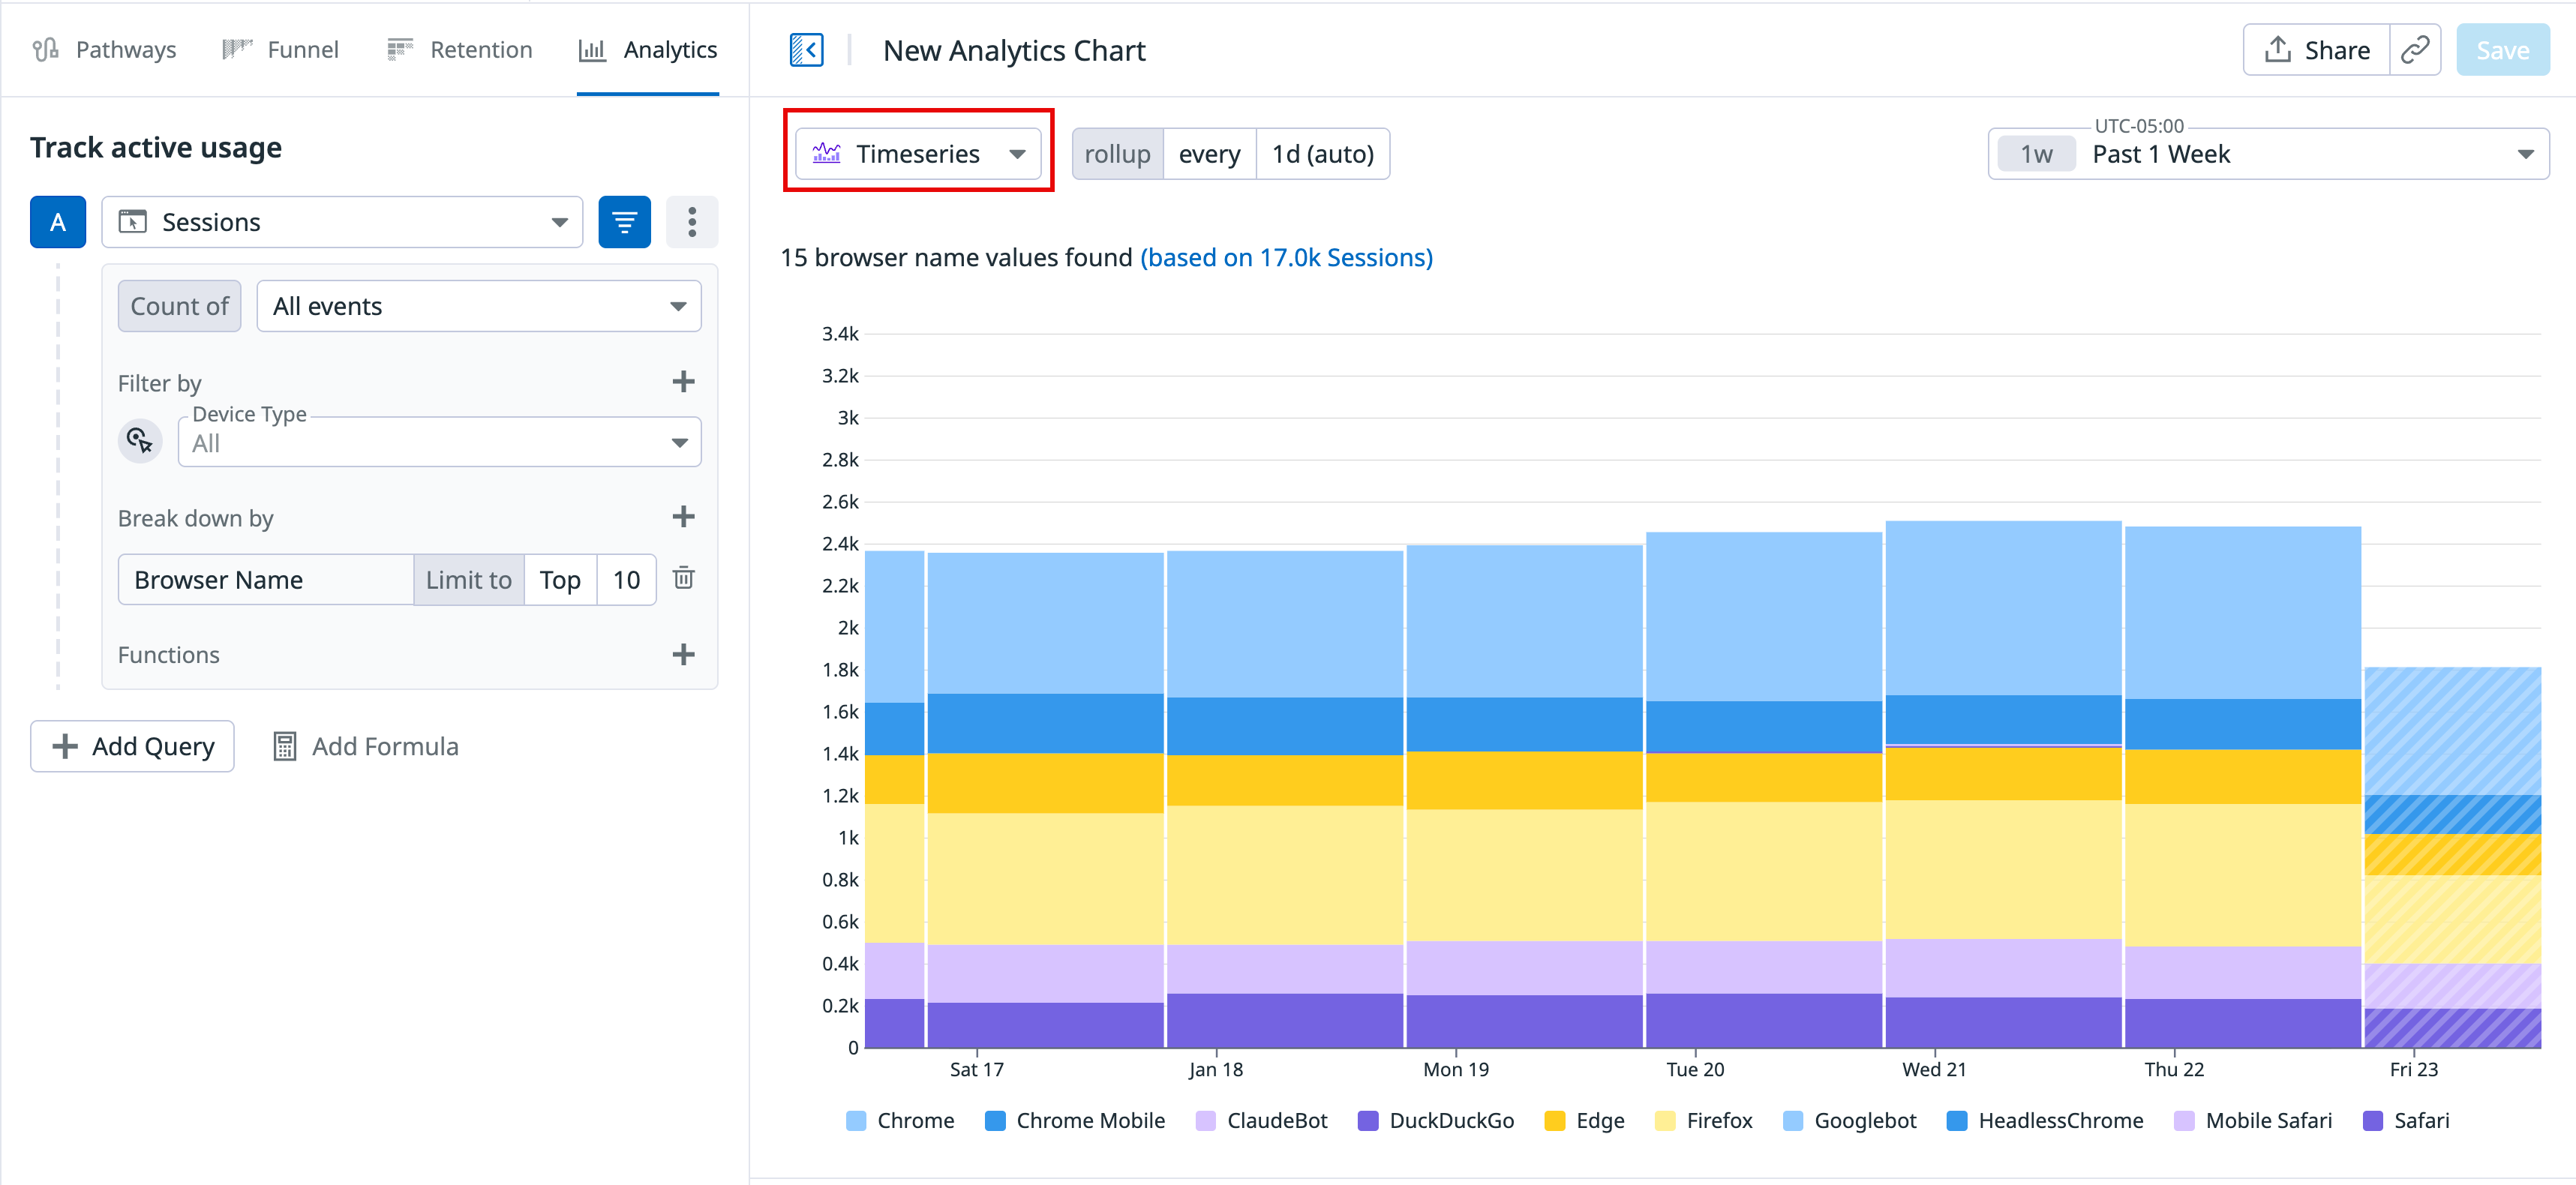Add a new Filter by condition
This screenshot has height=1185, width=2576.
[683, 382]
